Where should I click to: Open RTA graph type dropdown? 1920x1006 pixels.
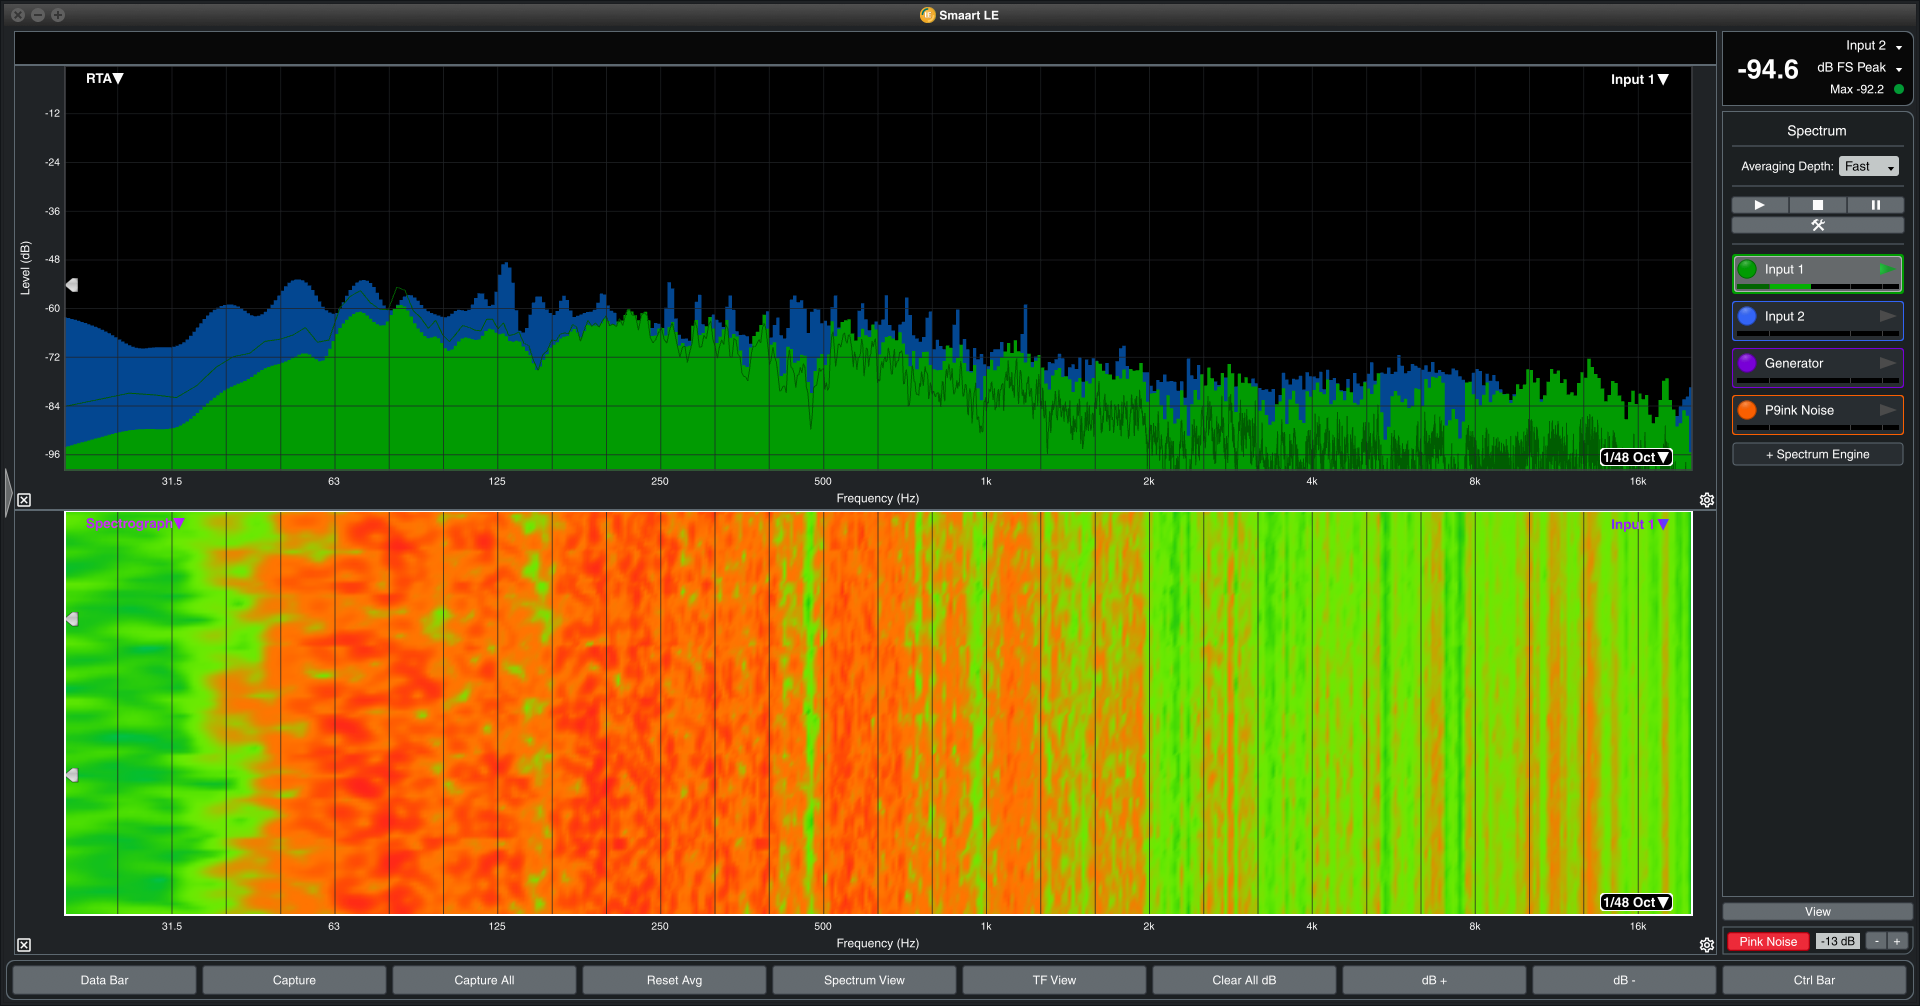104,78
